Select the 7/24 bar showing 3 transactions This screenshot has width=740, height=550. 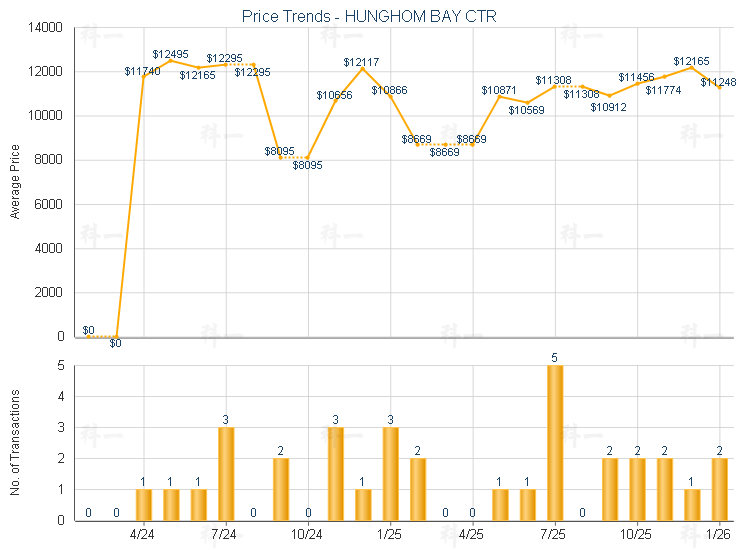click(226, 473)
